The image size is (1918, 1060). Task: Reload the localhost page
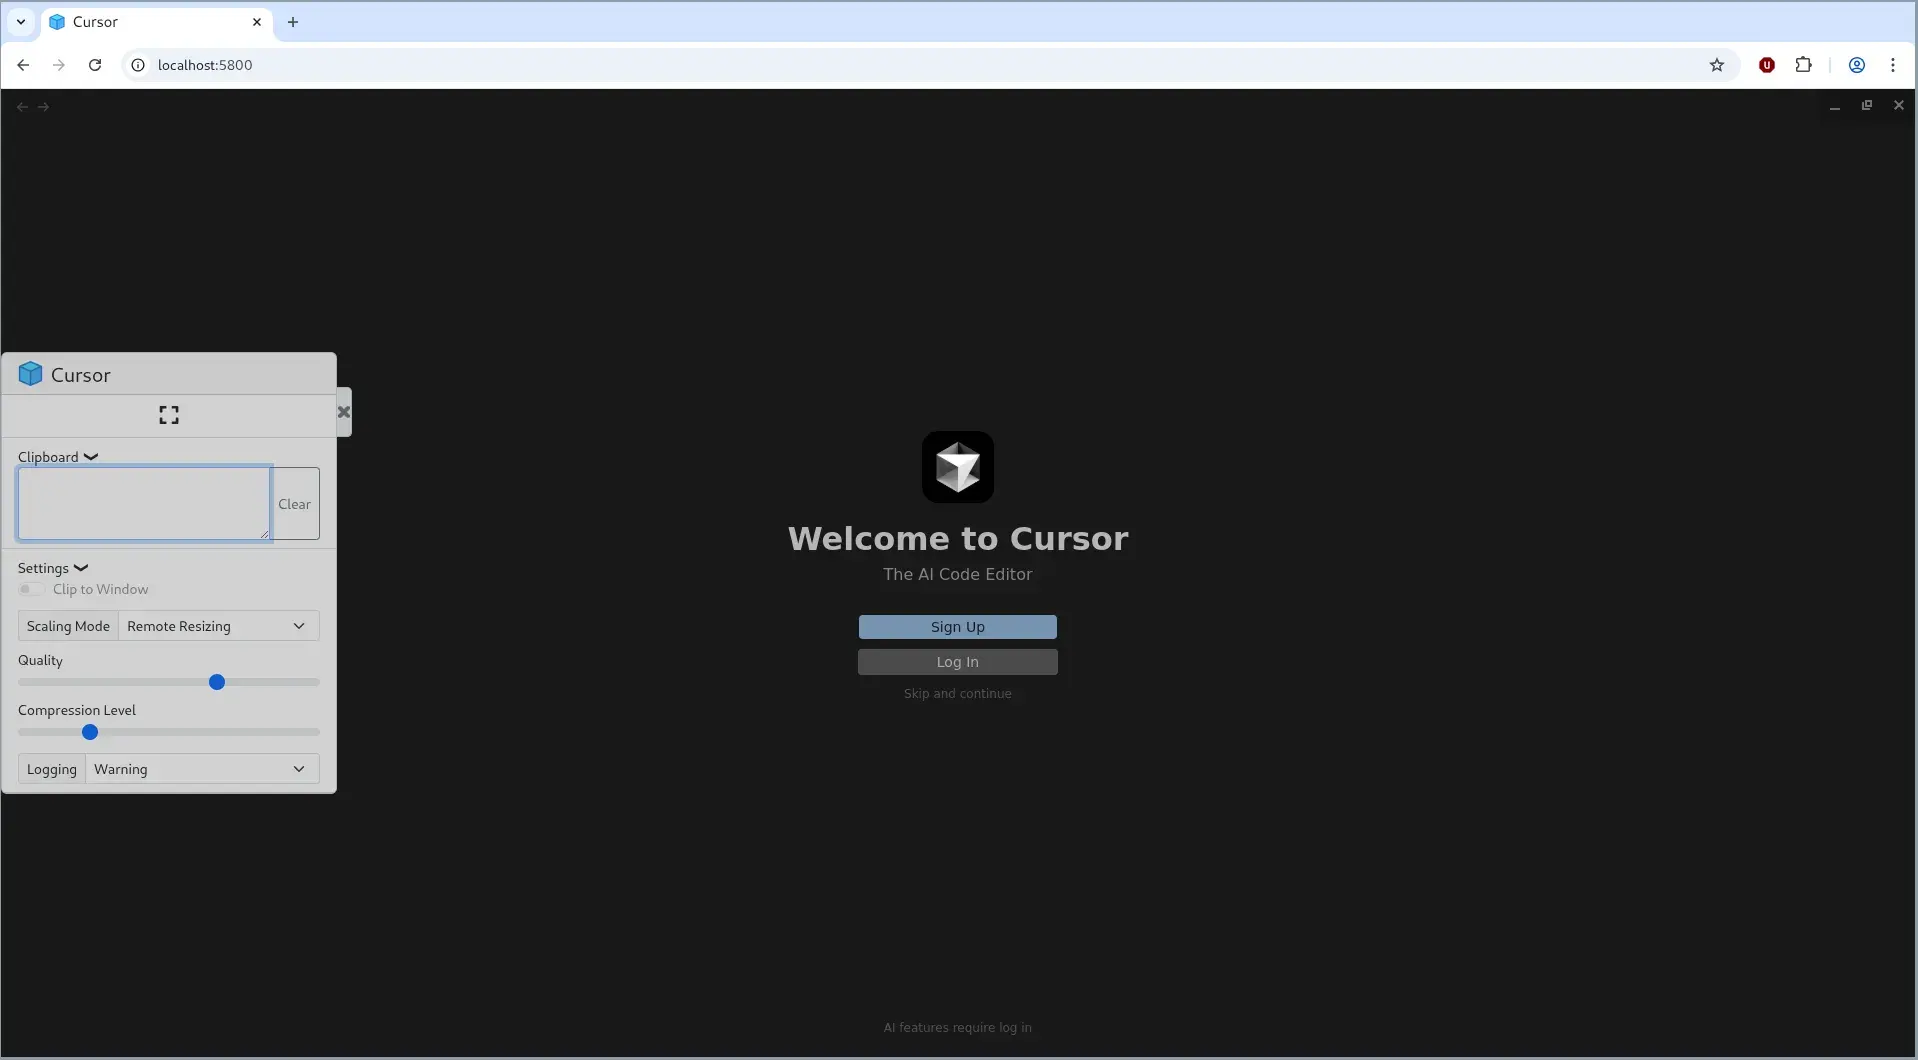coord(95,65)
